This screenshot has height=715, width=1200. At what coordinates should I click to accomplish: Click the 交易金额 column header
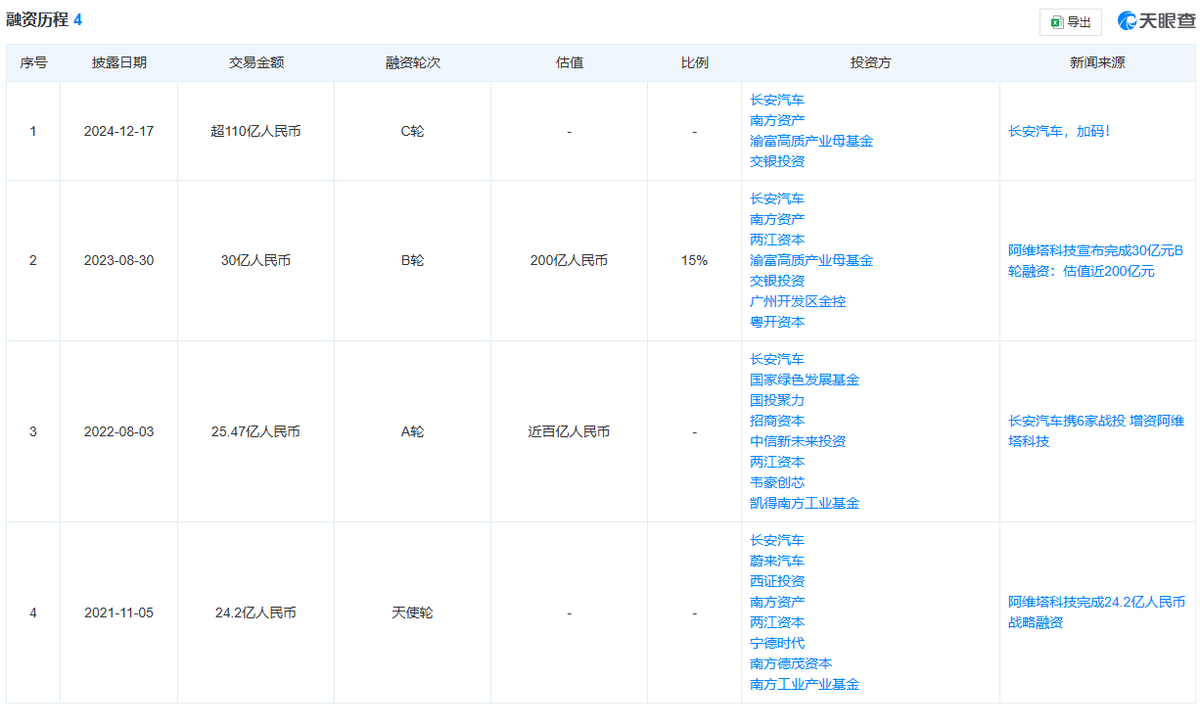click(x=256, y=62)
